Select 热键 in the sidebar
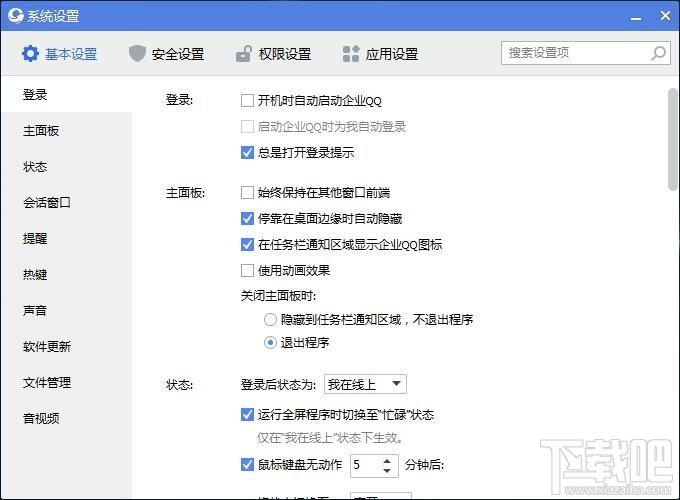Screen dimensions: 680x500 click(66, 275)
